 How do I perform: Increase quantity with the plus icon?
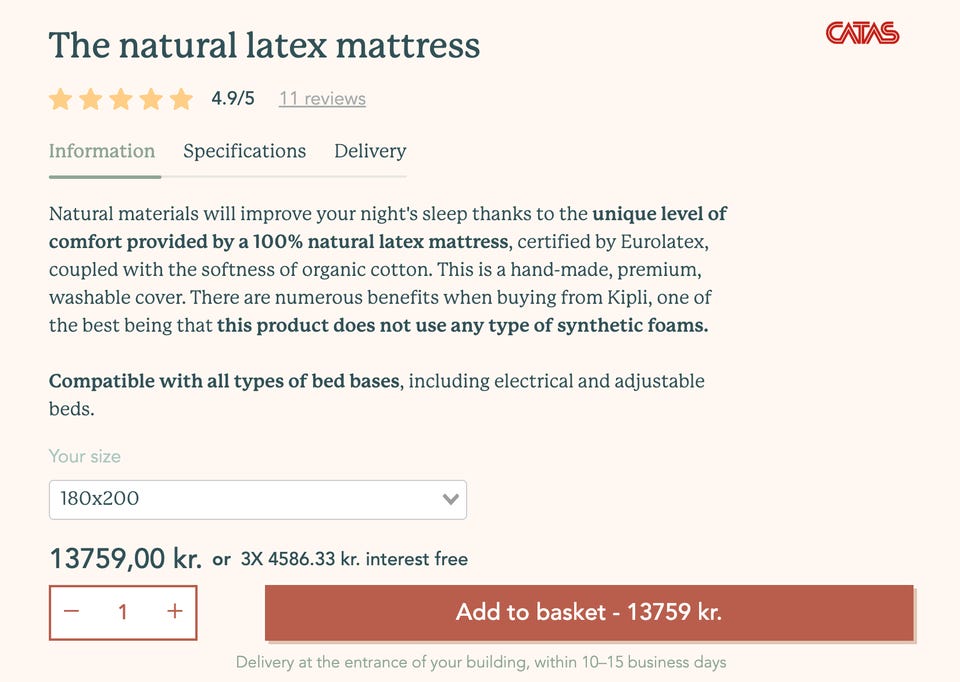175,612
